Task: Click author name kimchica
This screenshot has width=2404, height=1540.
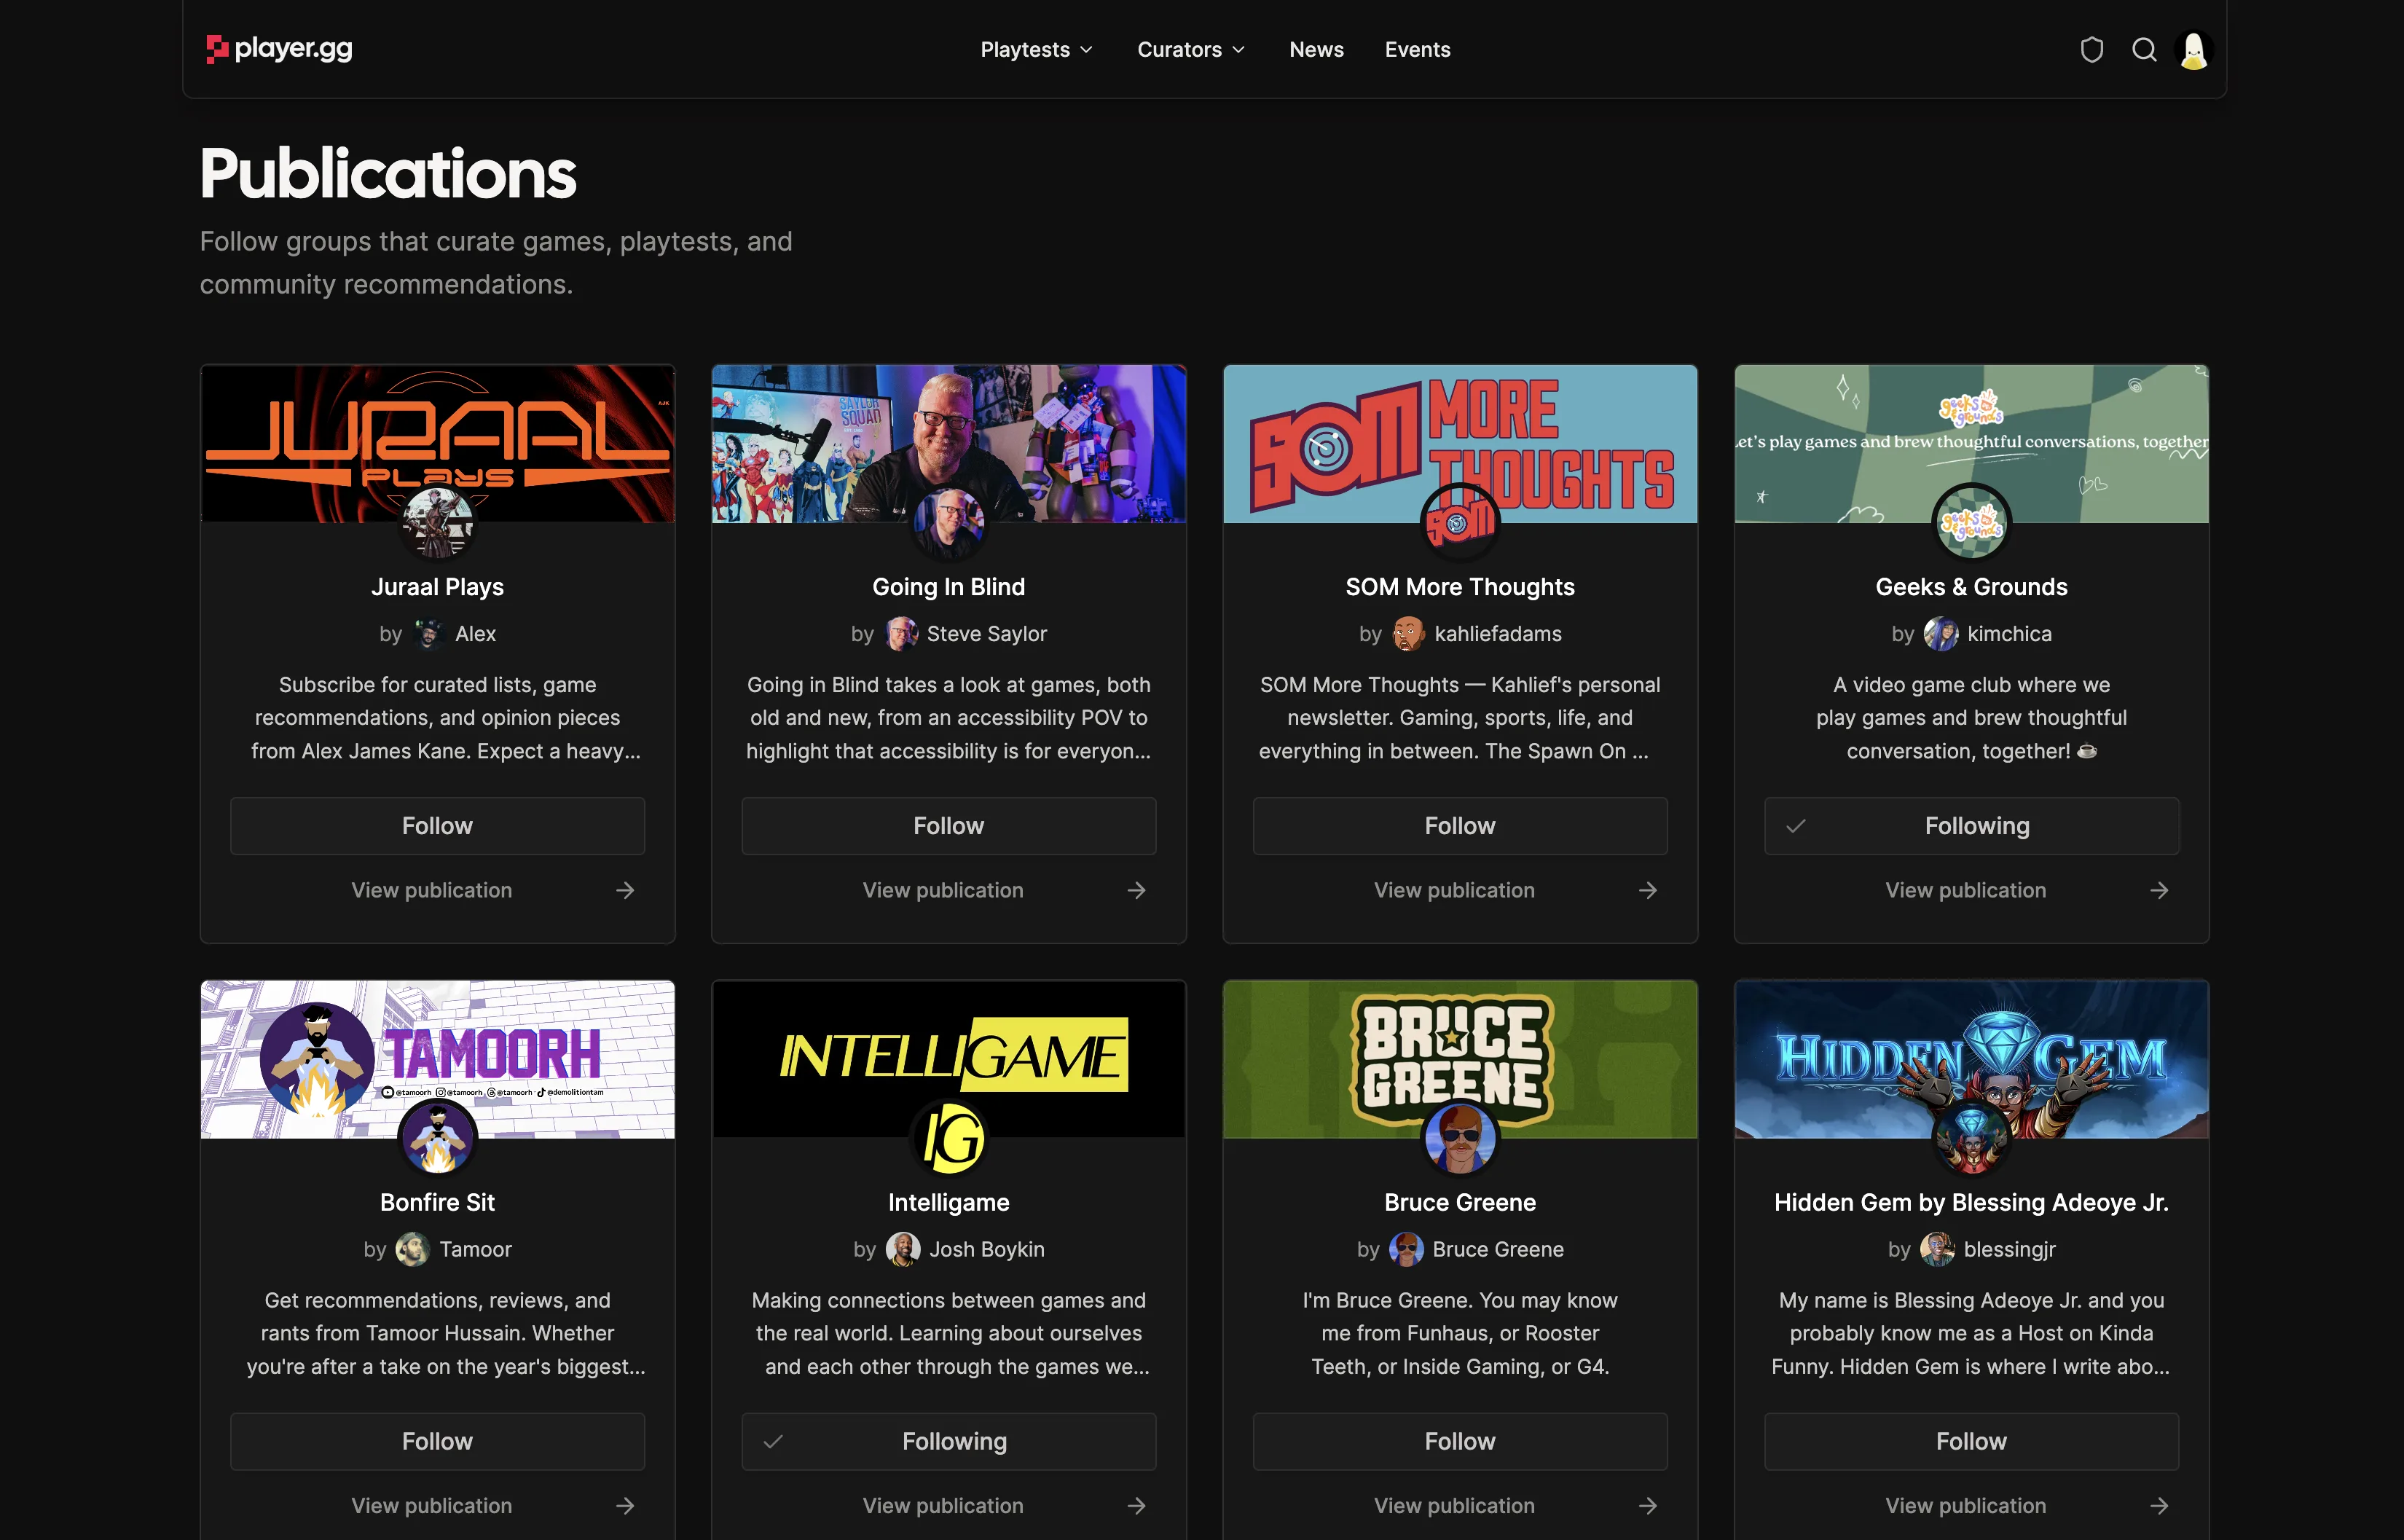Action: (x=2009, y=634)
